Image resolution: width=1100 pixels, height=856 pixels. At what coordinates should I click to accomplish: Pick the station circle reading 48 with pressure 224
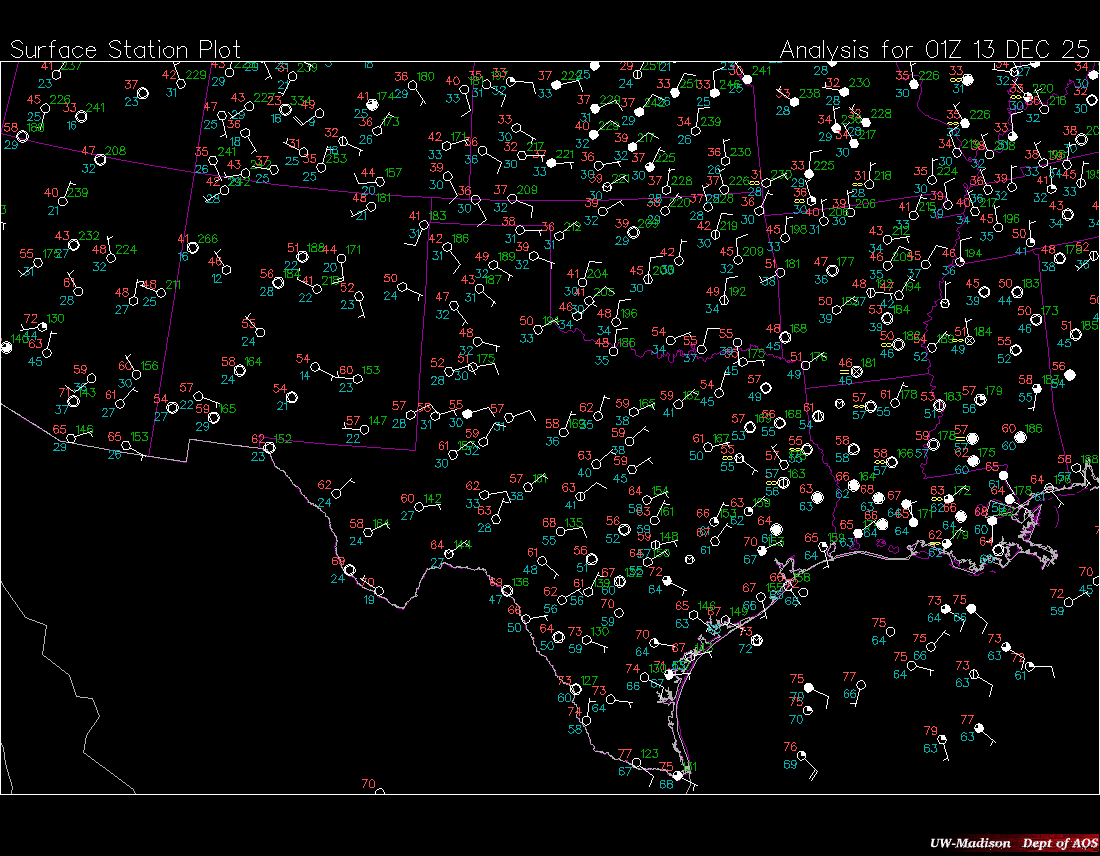pyautogui.click(x=111, y=258)
